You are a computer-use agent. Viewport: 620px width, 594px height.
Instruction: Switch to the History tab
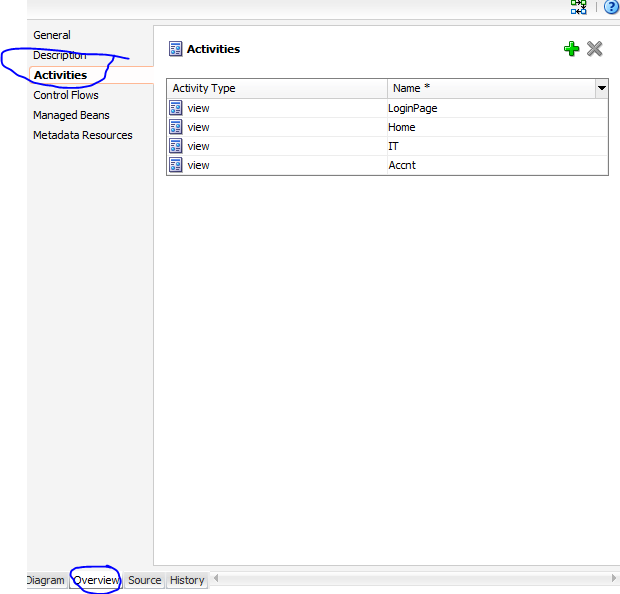[x=187, y=580]
